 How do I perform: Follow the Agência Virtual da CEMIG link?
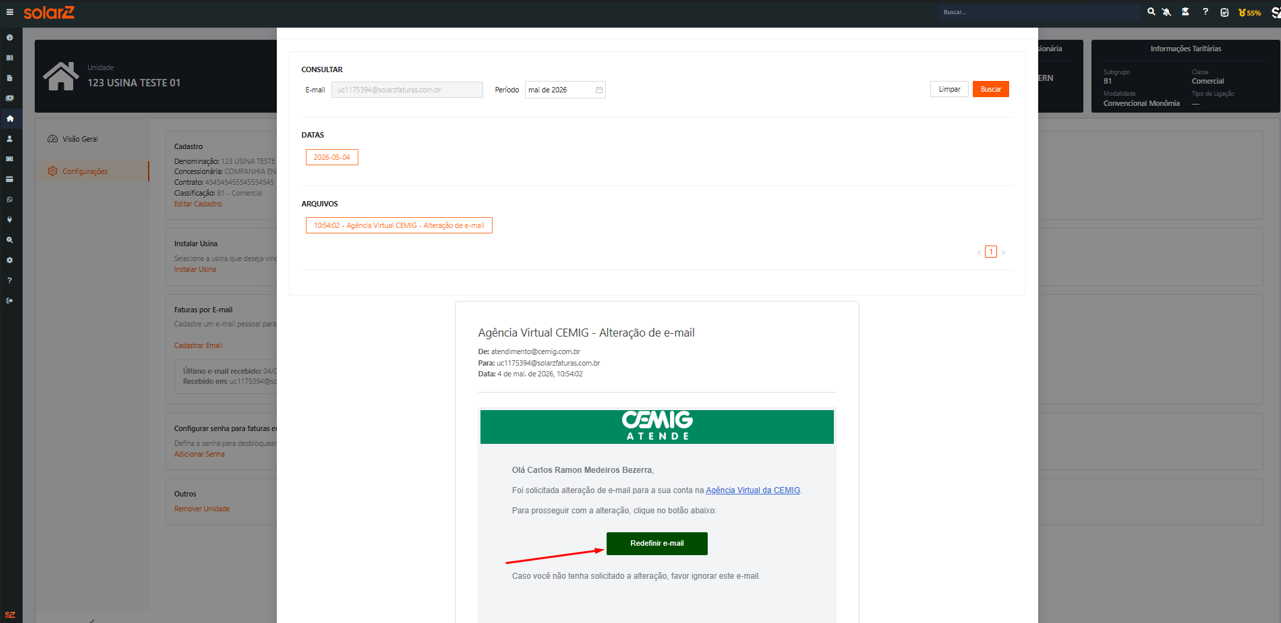(753, 490)
